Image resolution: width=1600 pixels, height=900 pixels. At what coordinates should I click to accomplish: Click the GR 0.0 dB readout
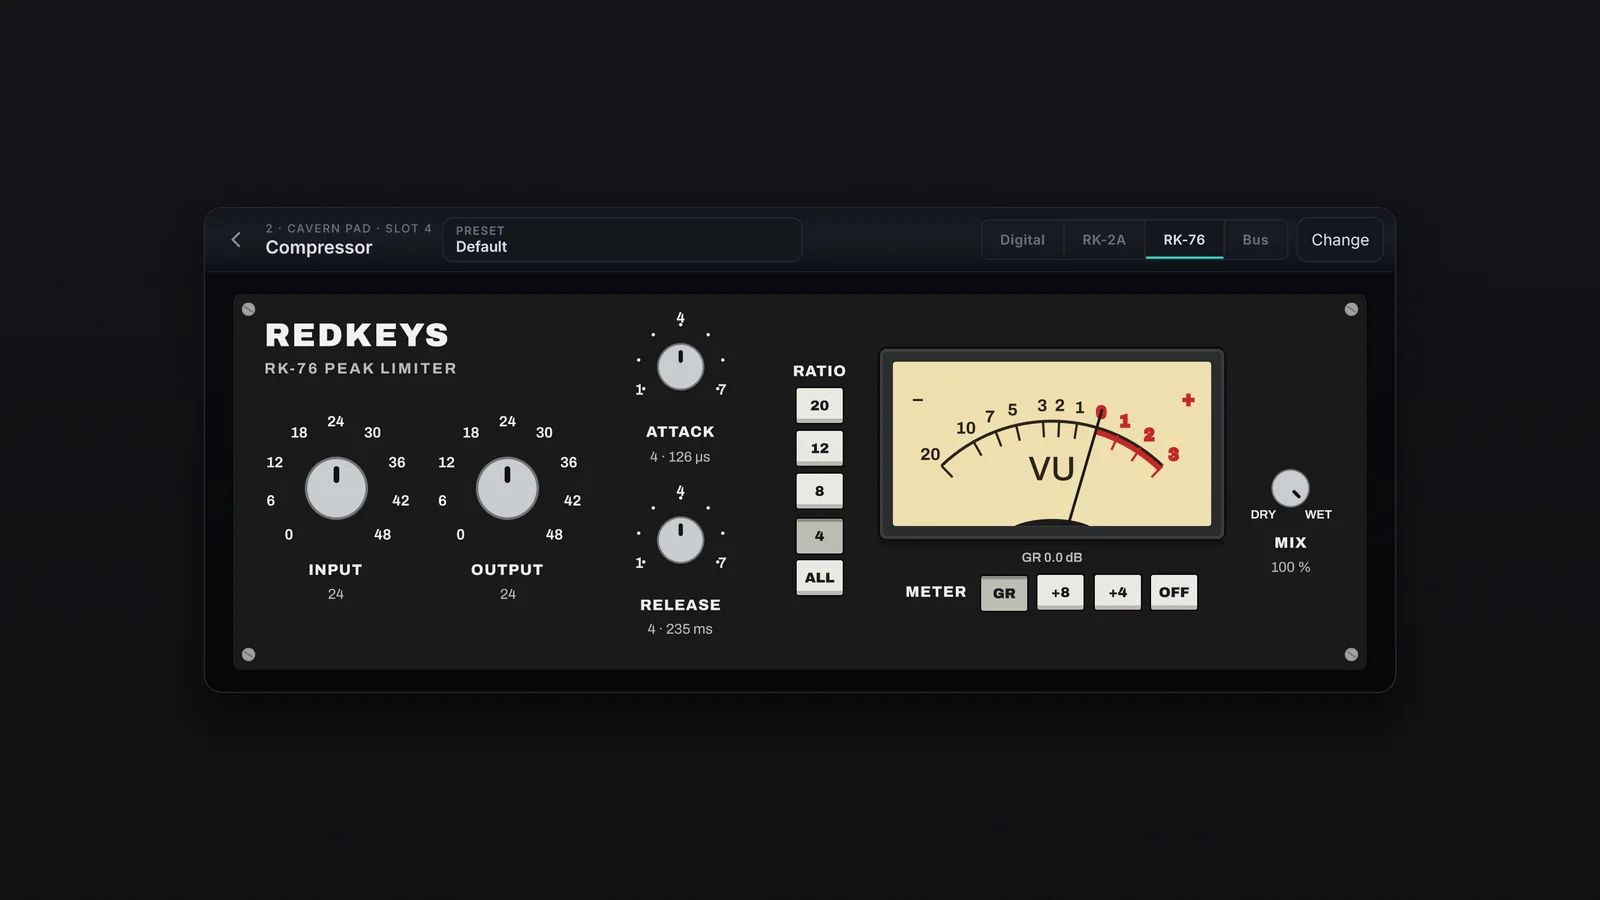[x=1052, y=558]
